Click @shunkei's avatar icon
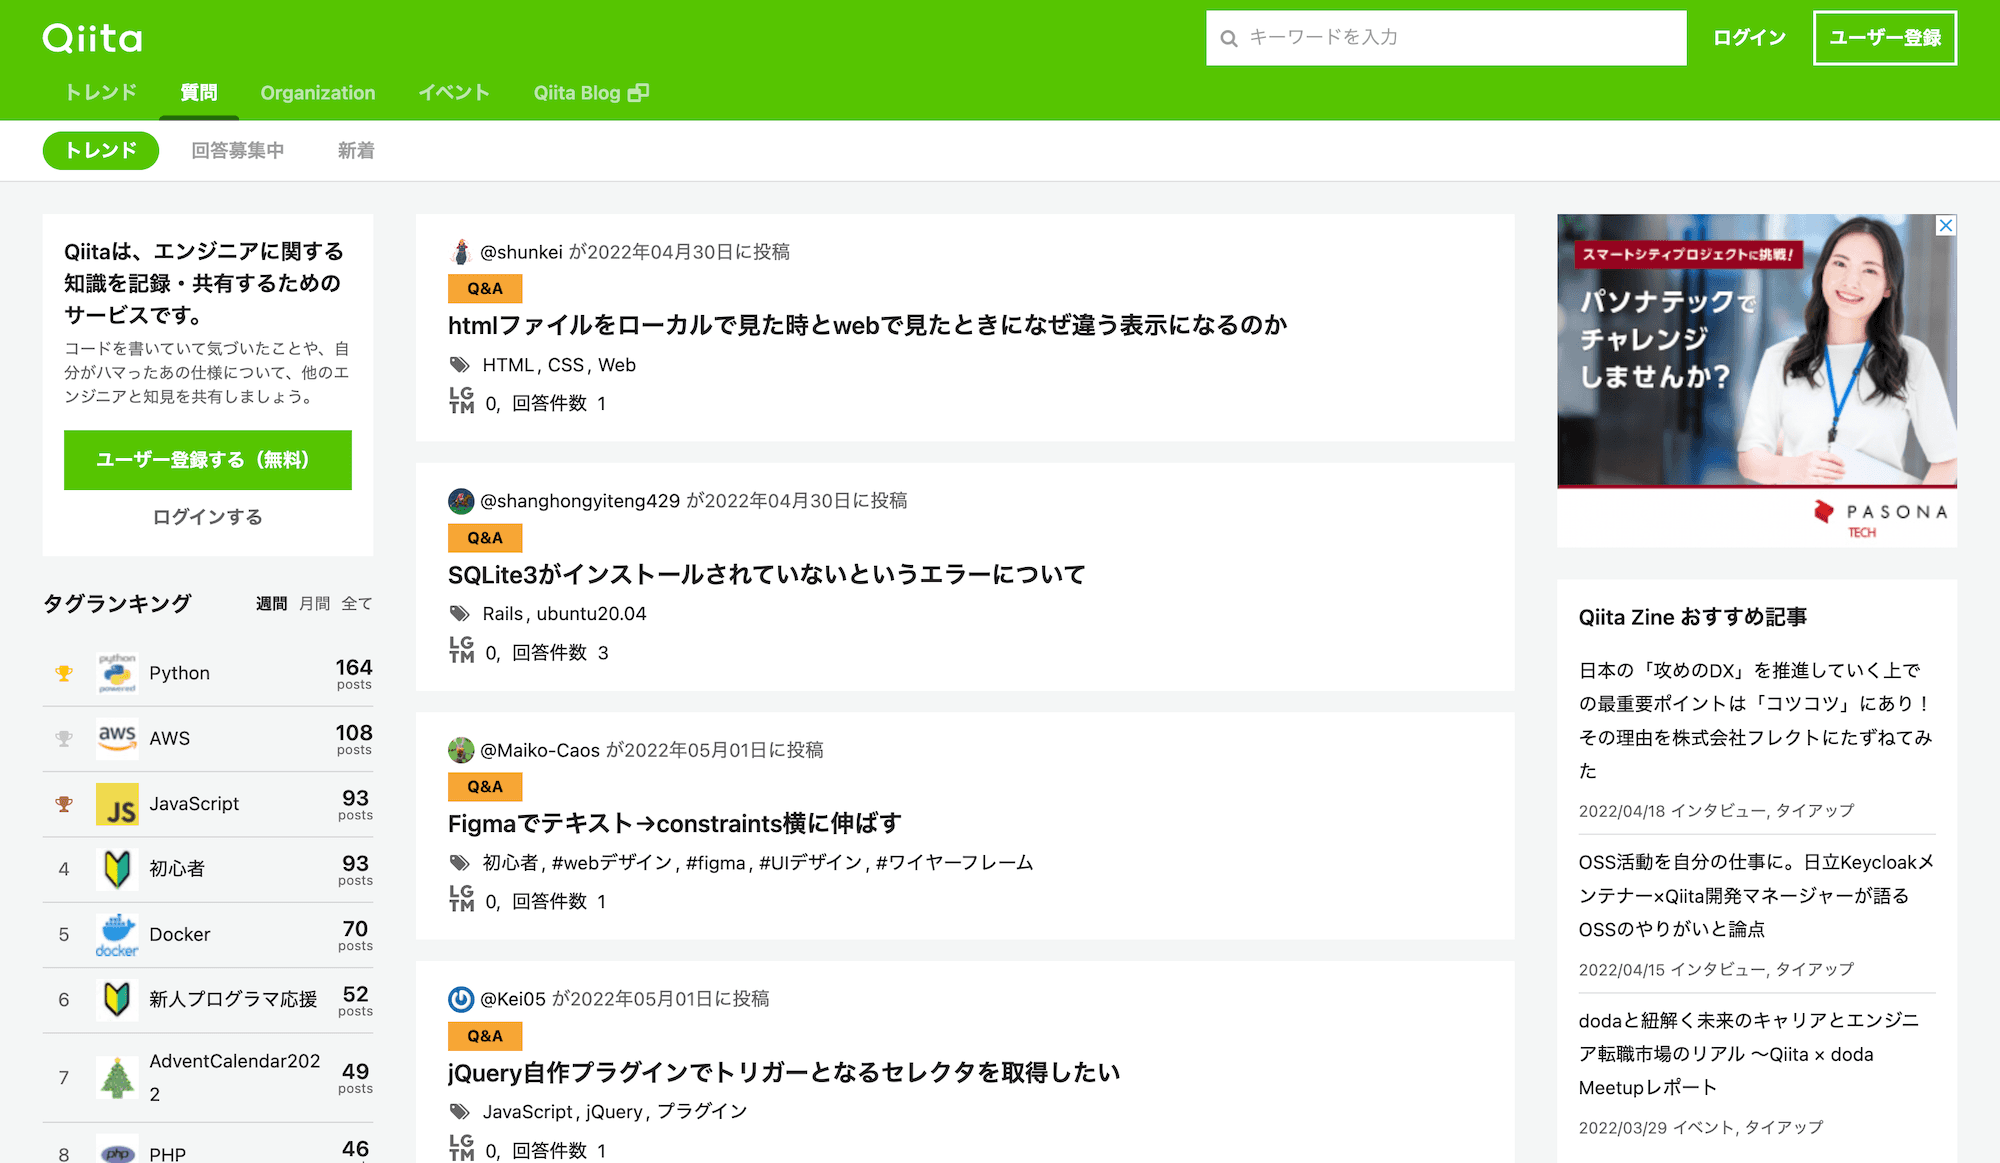Screen dimensions: 2000x1163 461,252
